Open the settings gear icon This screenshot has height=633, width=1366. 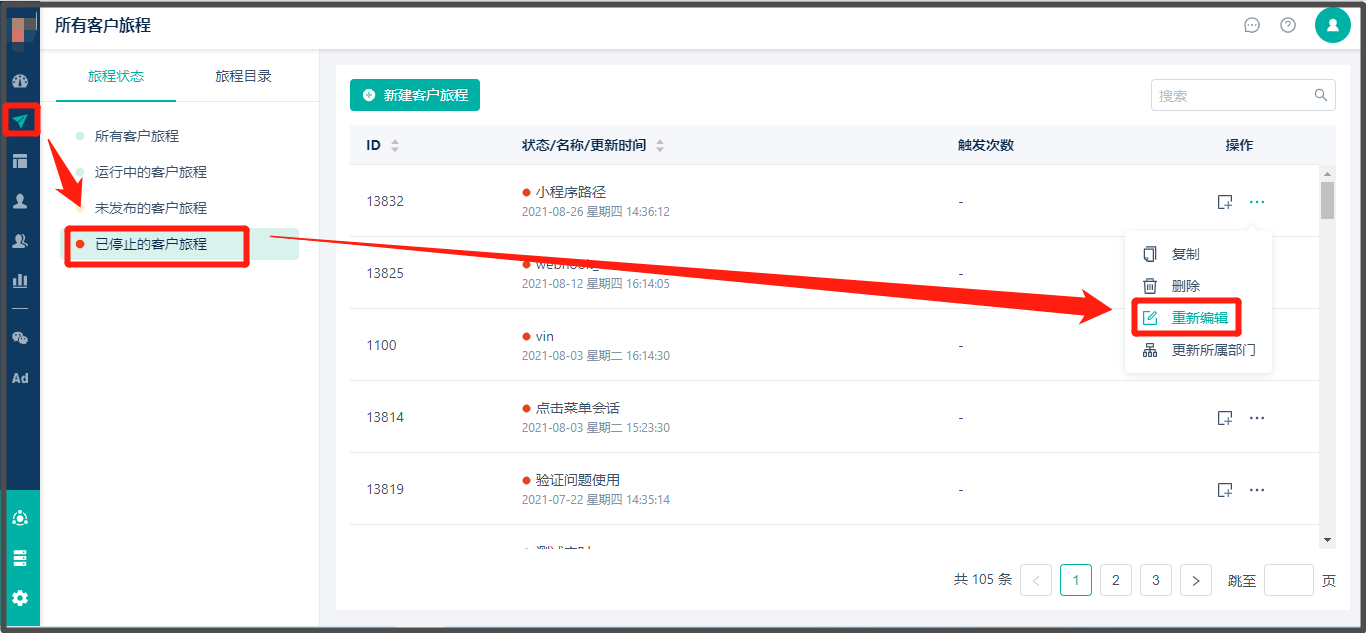pos(20,598)
